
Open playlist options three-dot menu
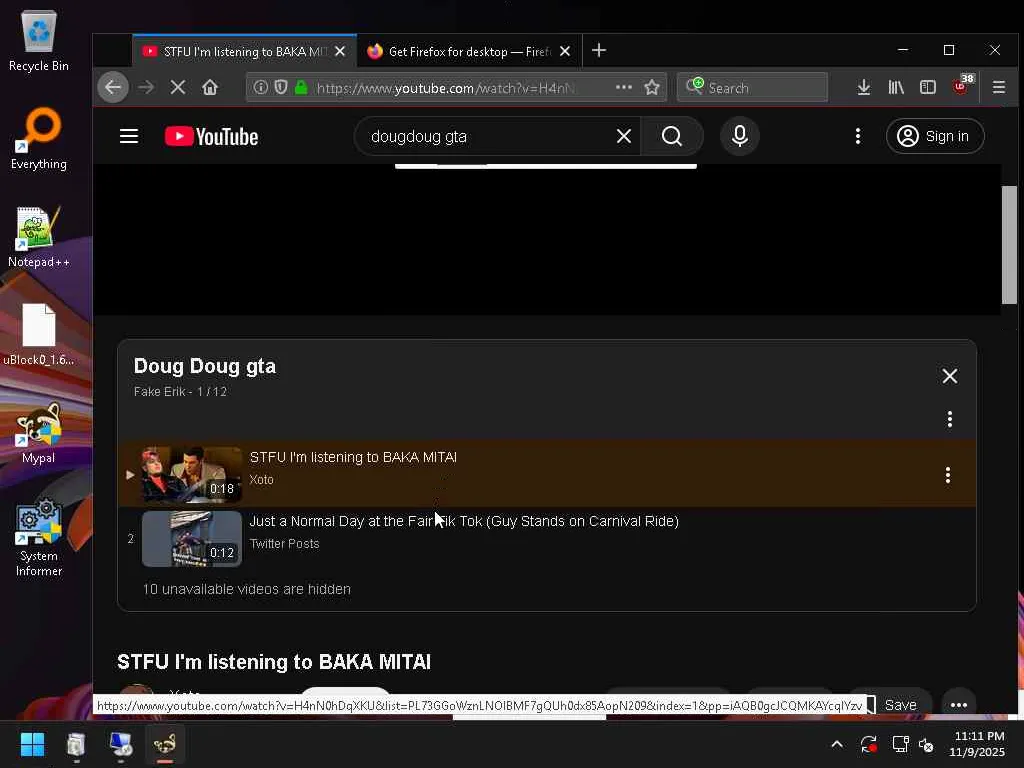point(950,419)
